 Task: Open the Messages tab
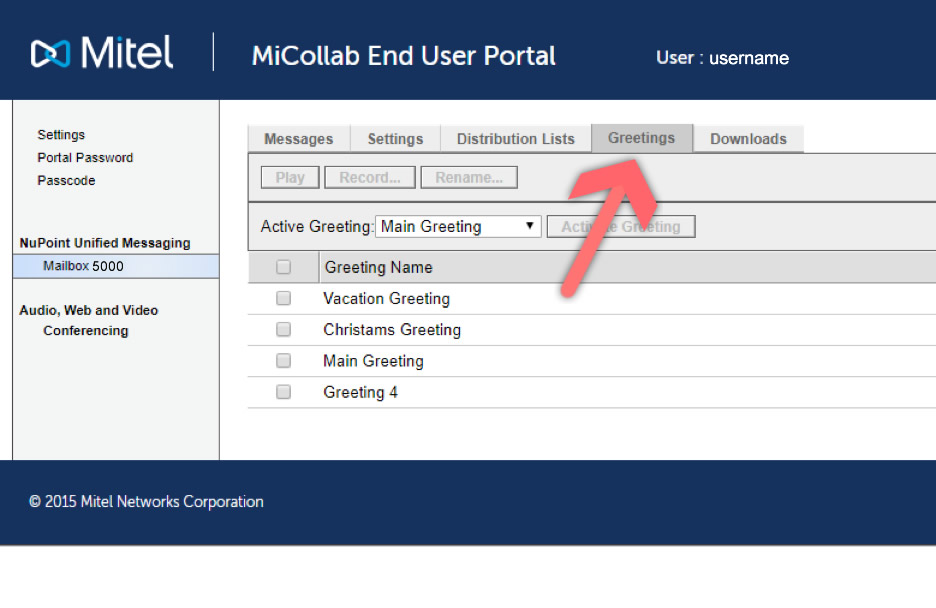[298, 139]
